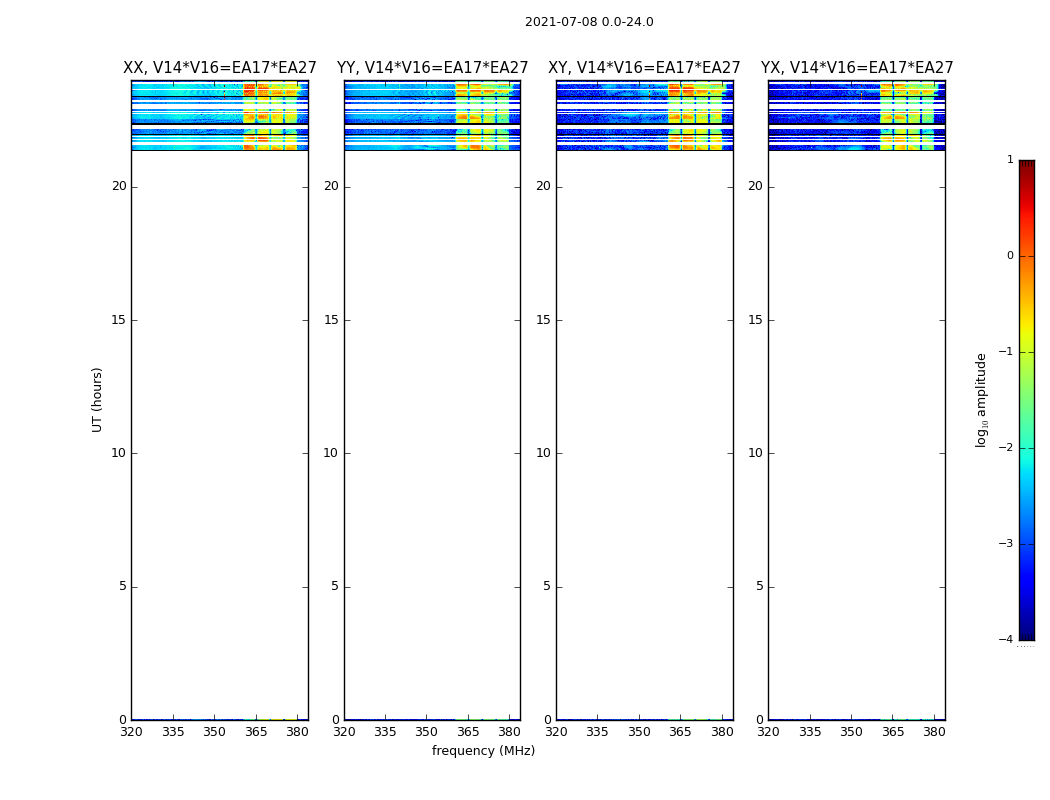Click the "380" frequency tick of the YX panel
1050x800 pixels.
pos(934,732)
